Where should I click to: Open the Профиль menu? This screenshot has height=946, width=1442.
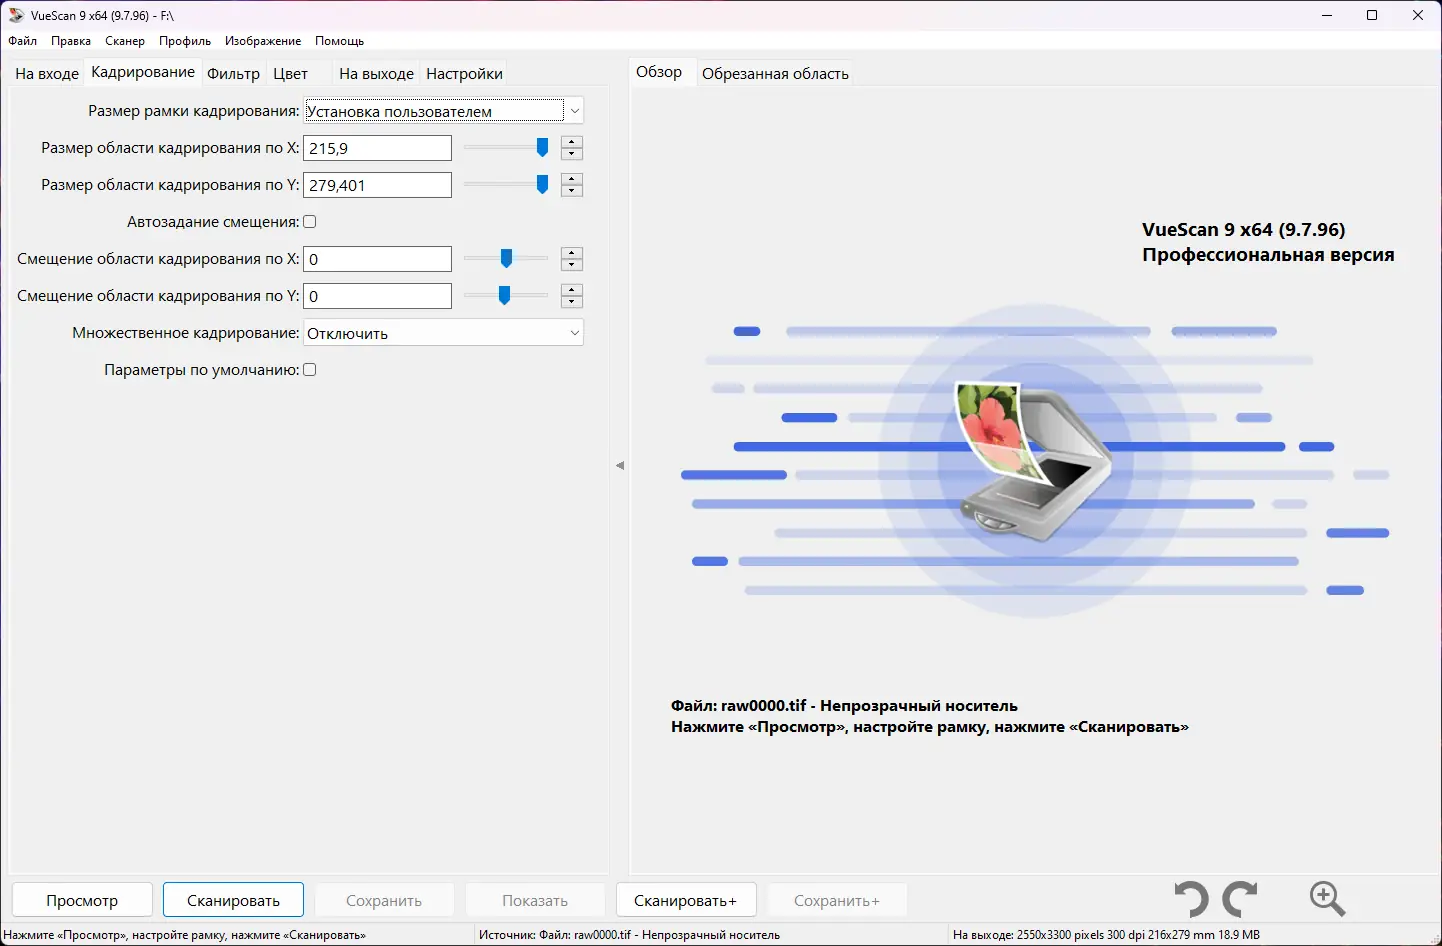(185, 41)
